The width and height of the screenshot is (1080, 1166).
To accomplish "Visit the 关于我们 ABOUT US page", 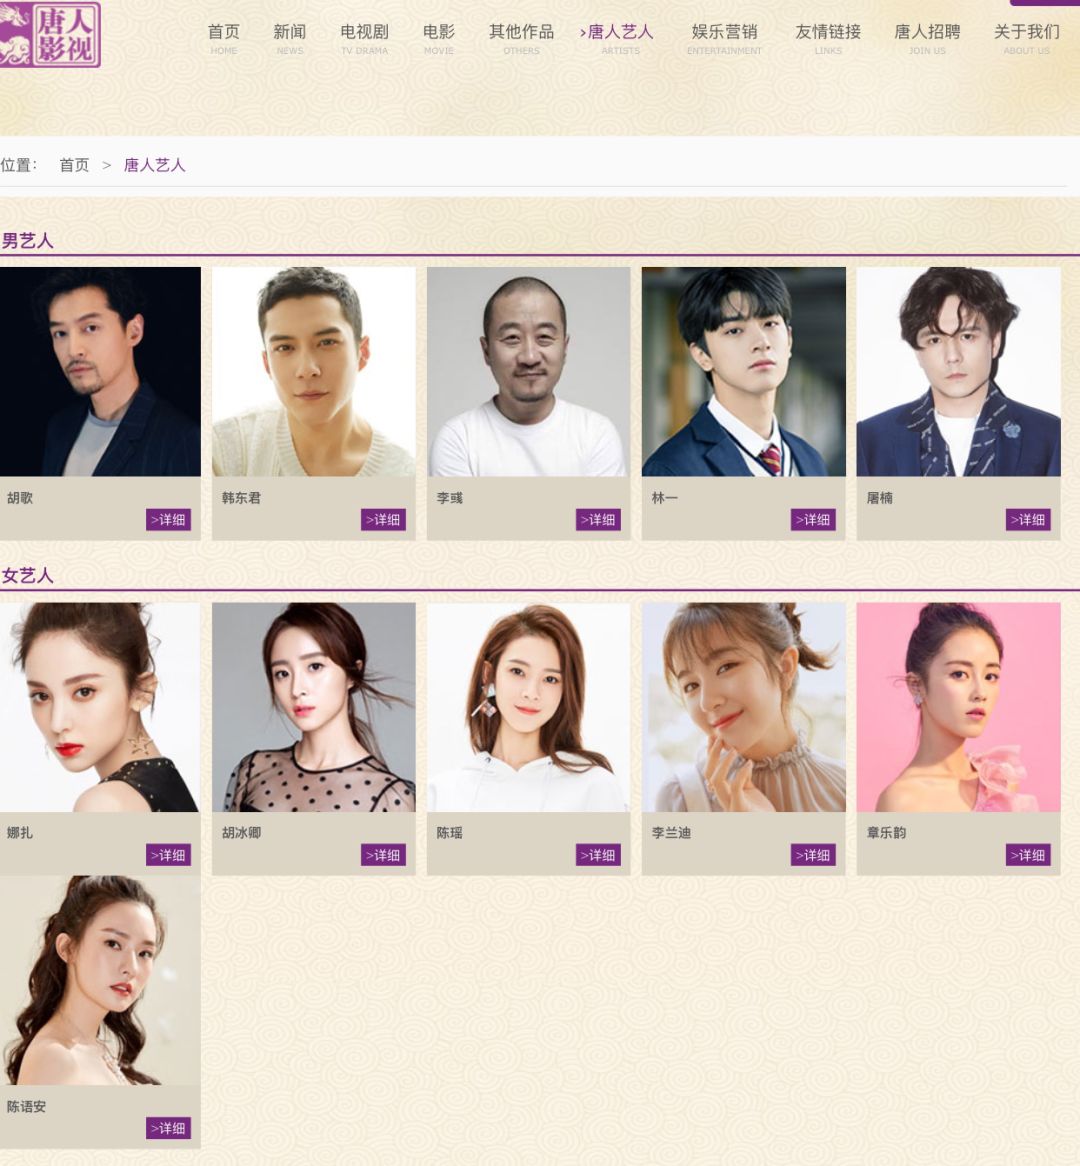I will (1026, 39).
